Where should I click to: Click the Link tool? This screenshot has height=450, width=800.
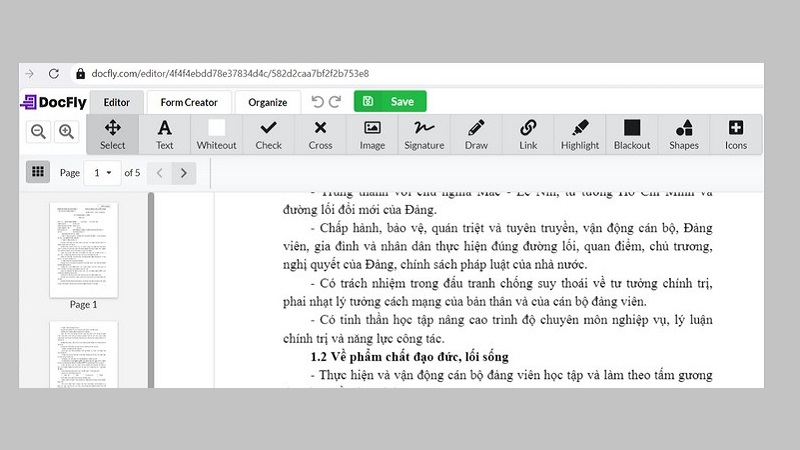point(528,134)
